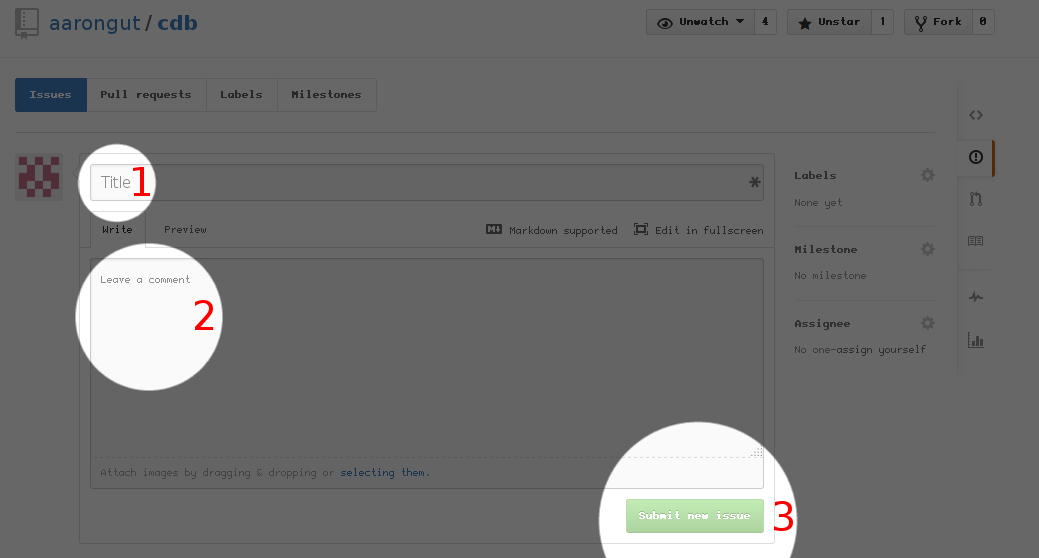Go to the Milestones navigation tab
Screen dimensions: 1039x558
tap(326, 95)
